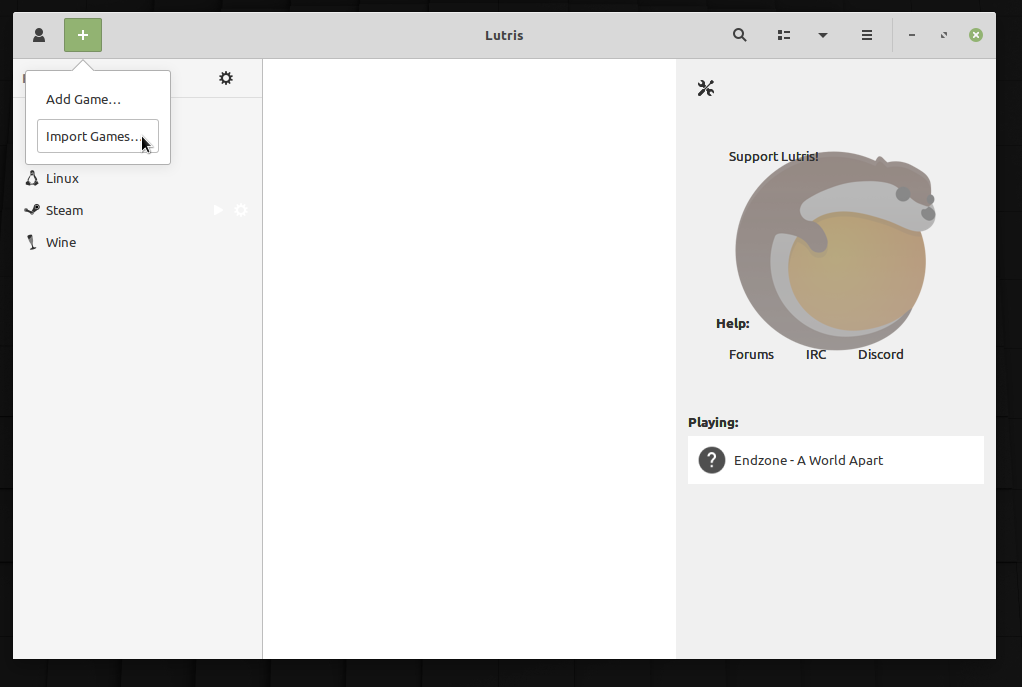Open the hamburger main menu
Image resolution: width=1022 pixels, height=687 pixels.
point(867,35)
